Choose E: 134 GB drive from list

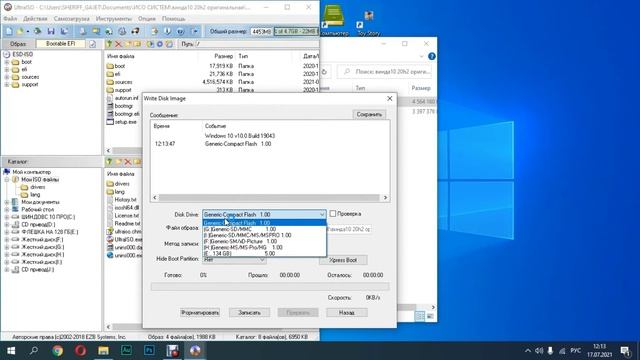point(264,253)
